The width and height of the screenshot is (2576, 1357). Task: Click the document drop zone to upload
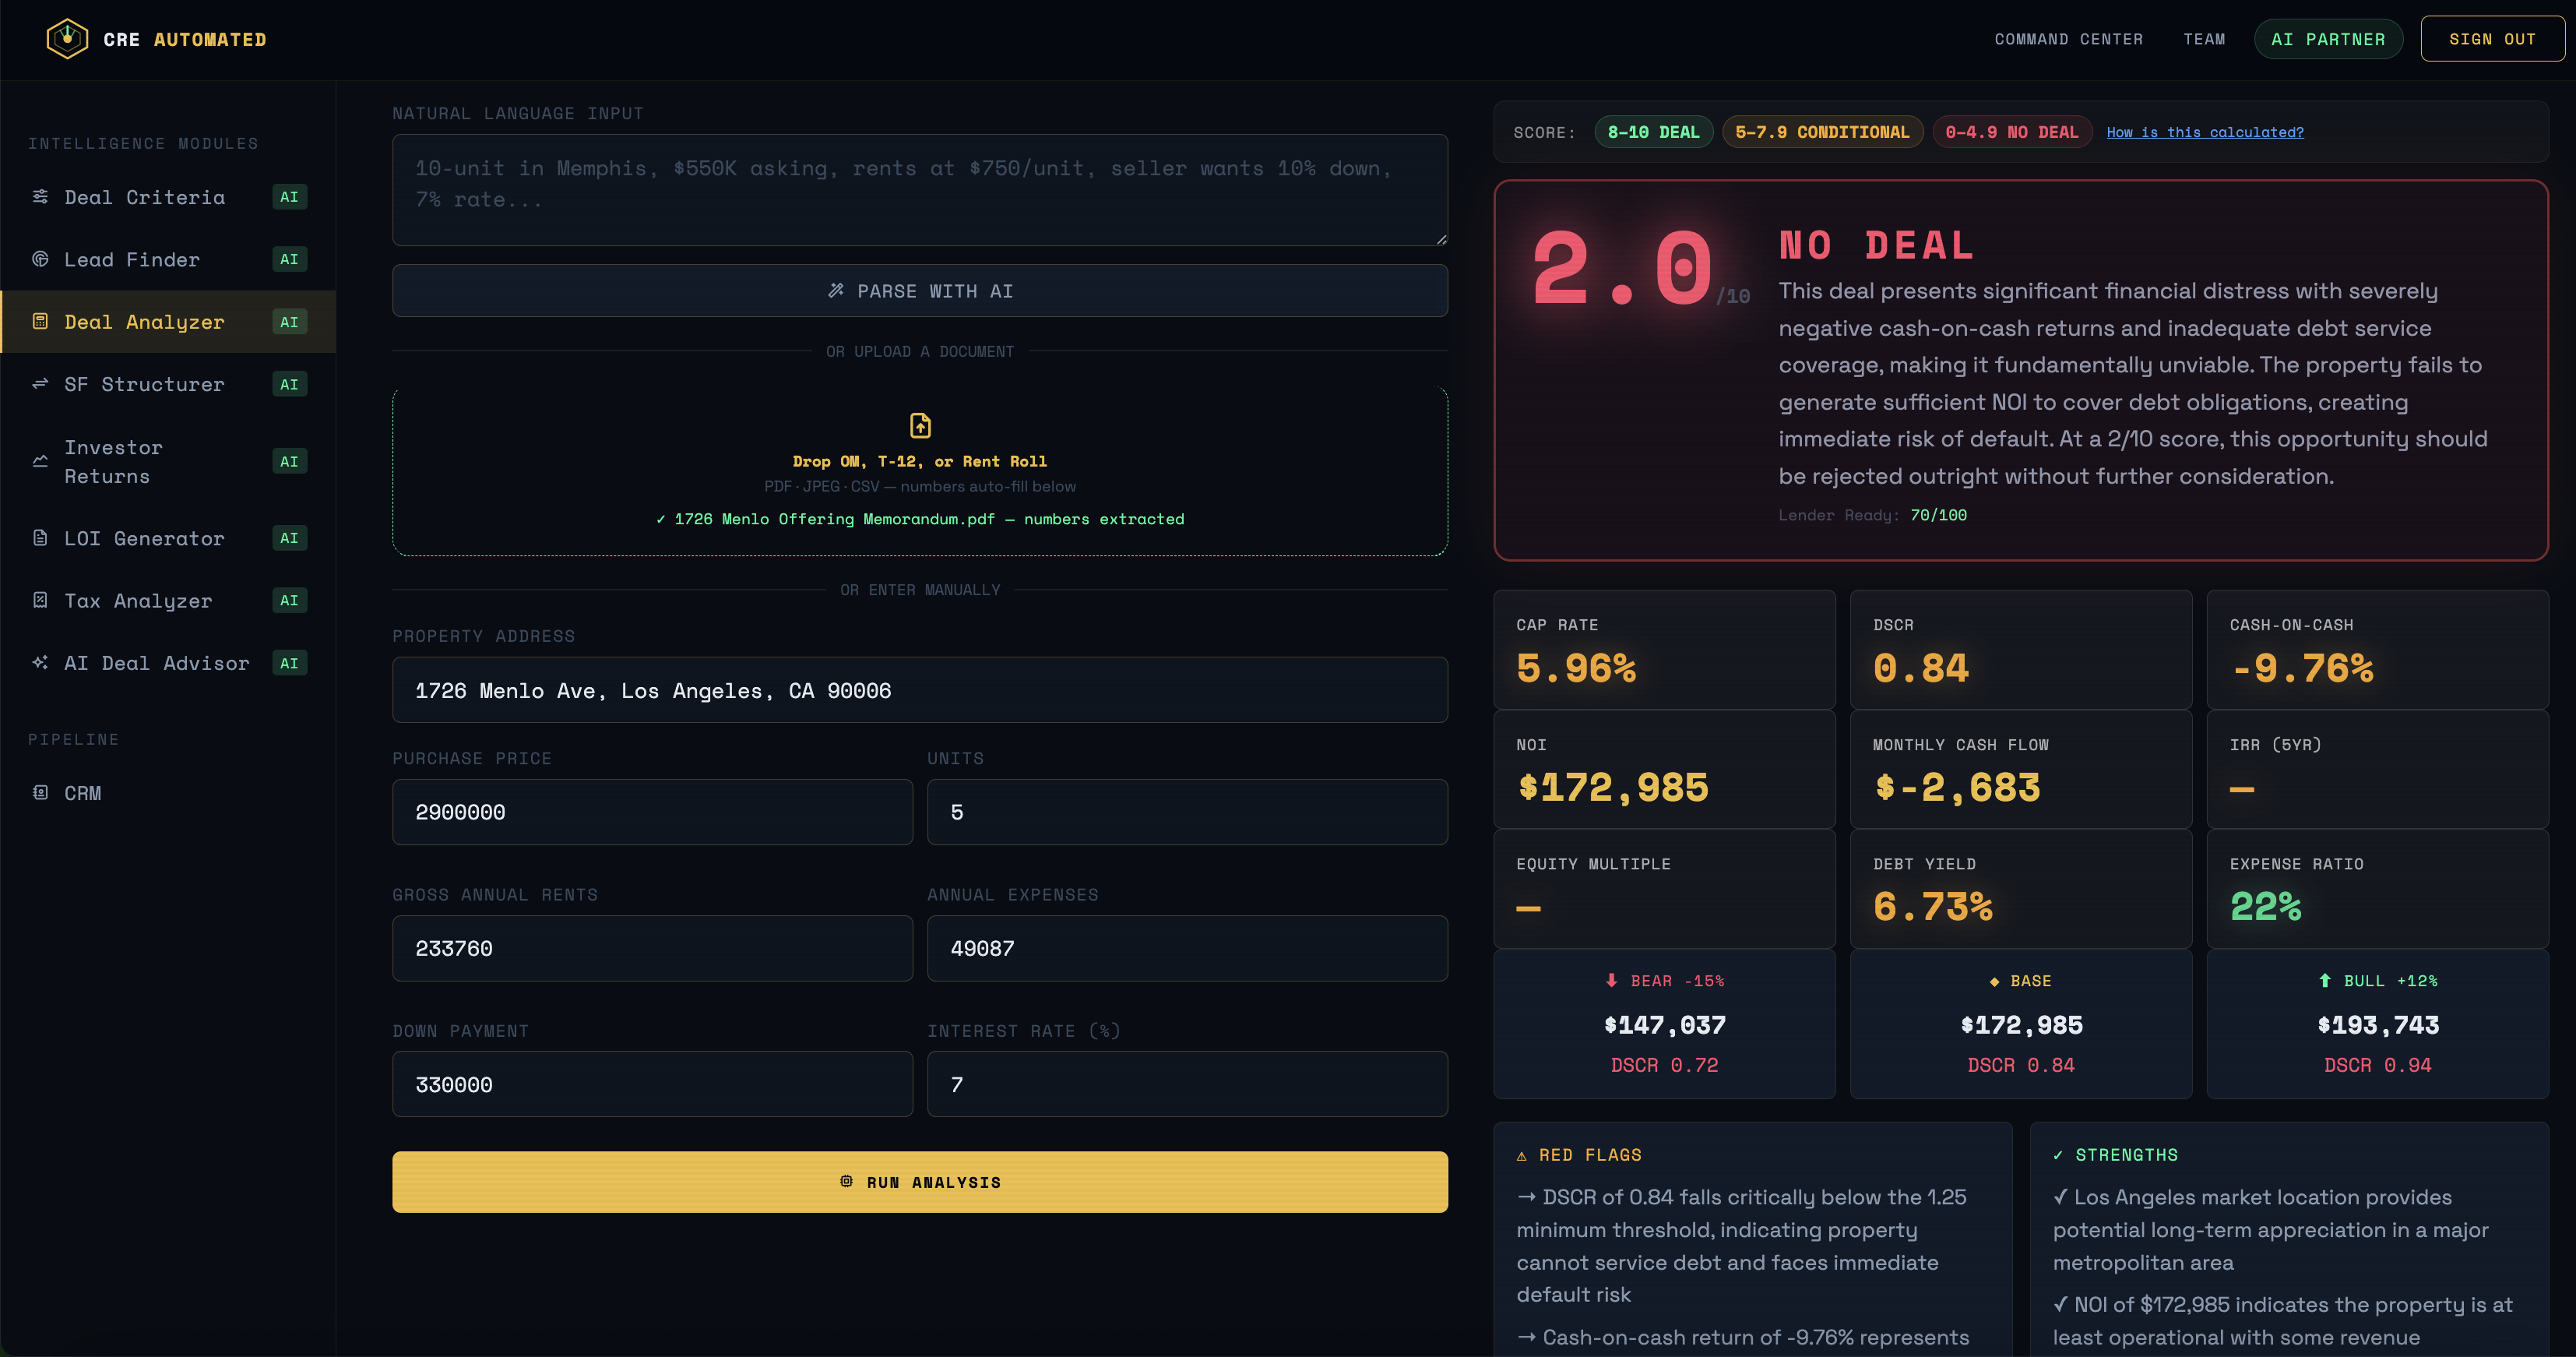[x=920, y=470]
